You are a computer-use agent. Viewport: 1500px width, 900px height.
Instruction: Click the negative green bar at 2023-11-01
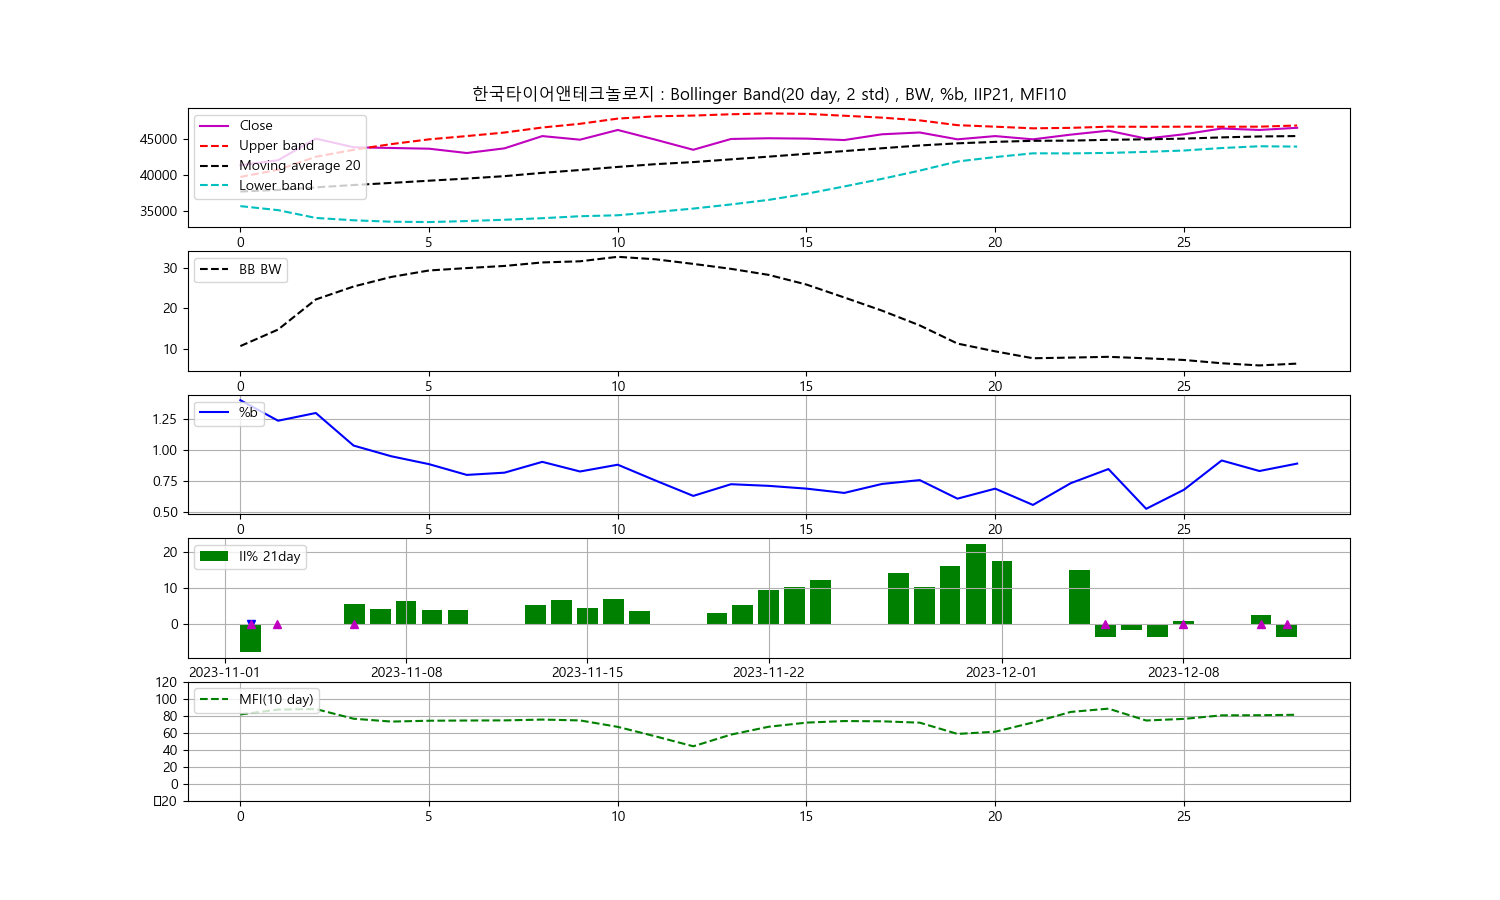tap(250, 638)
